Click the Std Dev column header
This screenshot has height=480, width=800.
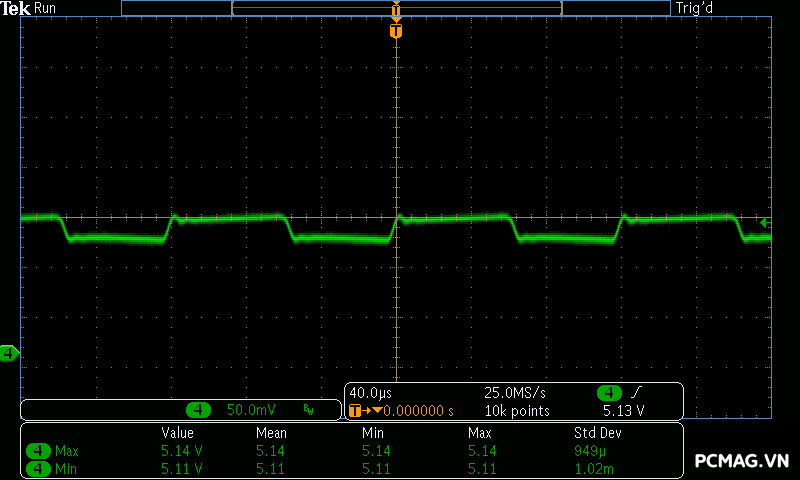pos(597,433)
